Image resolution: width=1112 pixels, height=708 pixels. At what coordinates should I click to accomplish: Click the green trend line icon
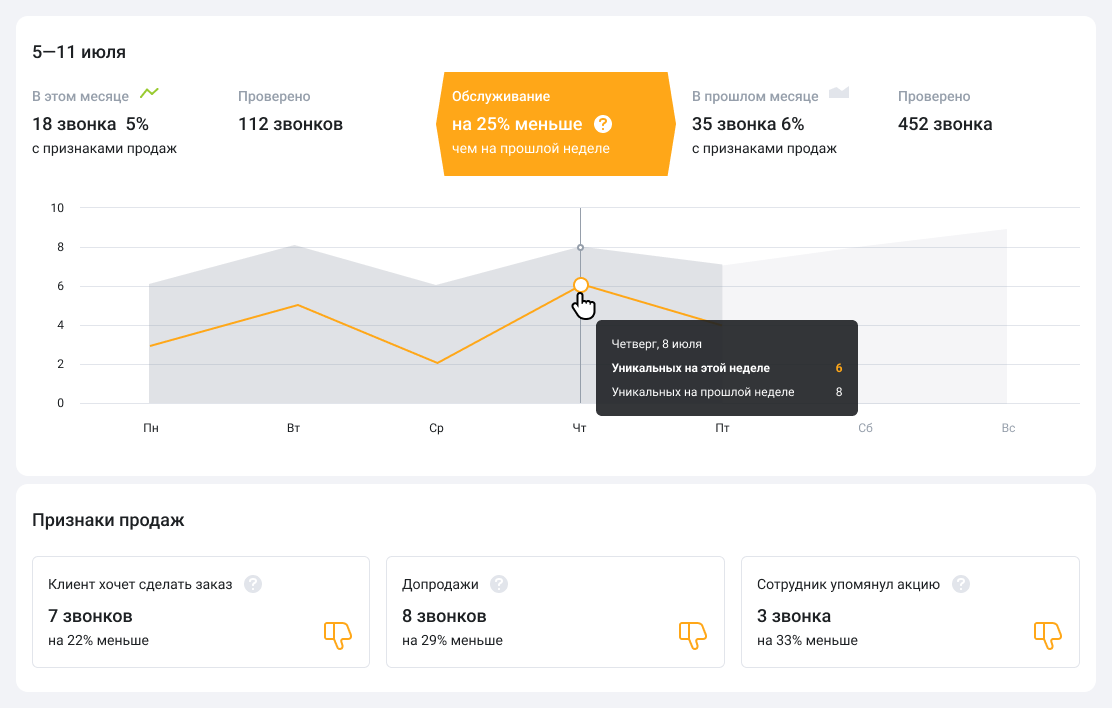tap(149, 93)
